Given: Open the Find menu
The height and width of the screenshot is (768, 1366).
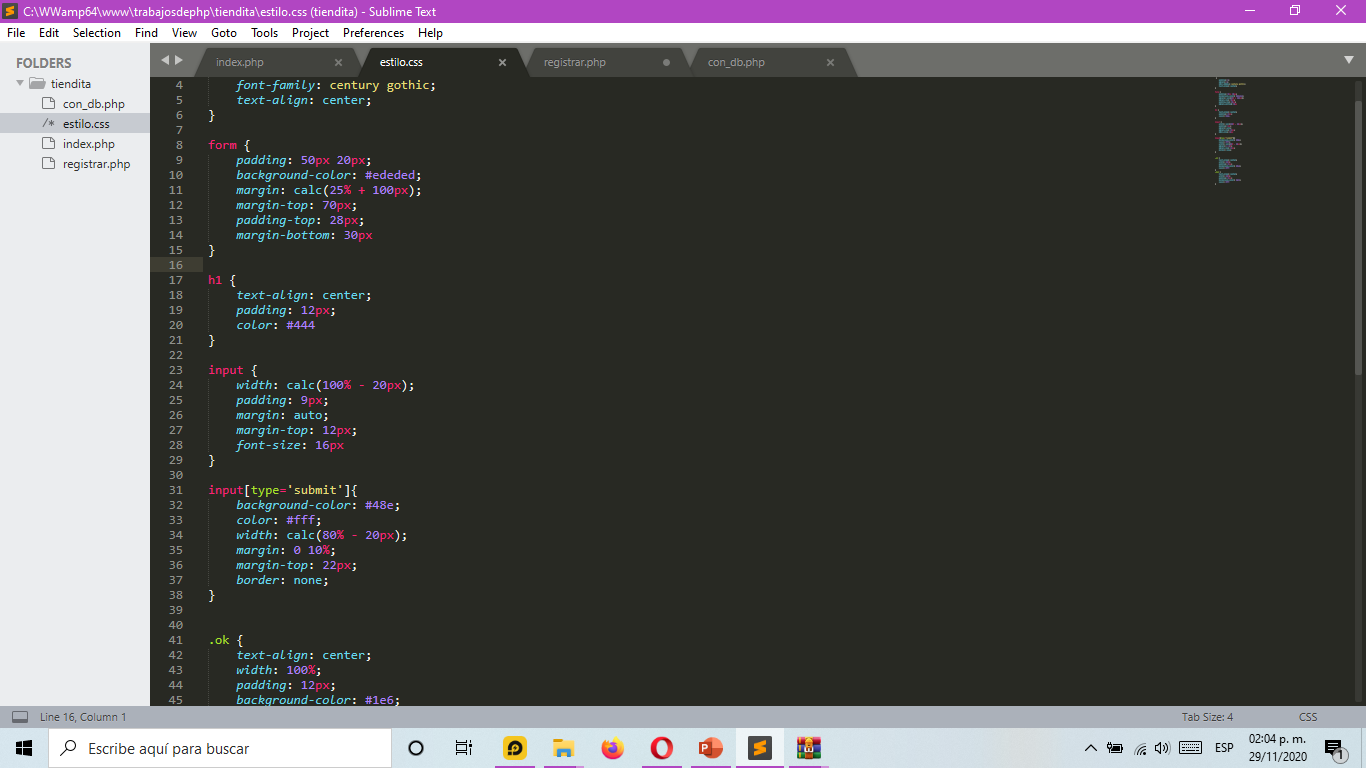Looking at the screenshot, I should pos(146,32).
